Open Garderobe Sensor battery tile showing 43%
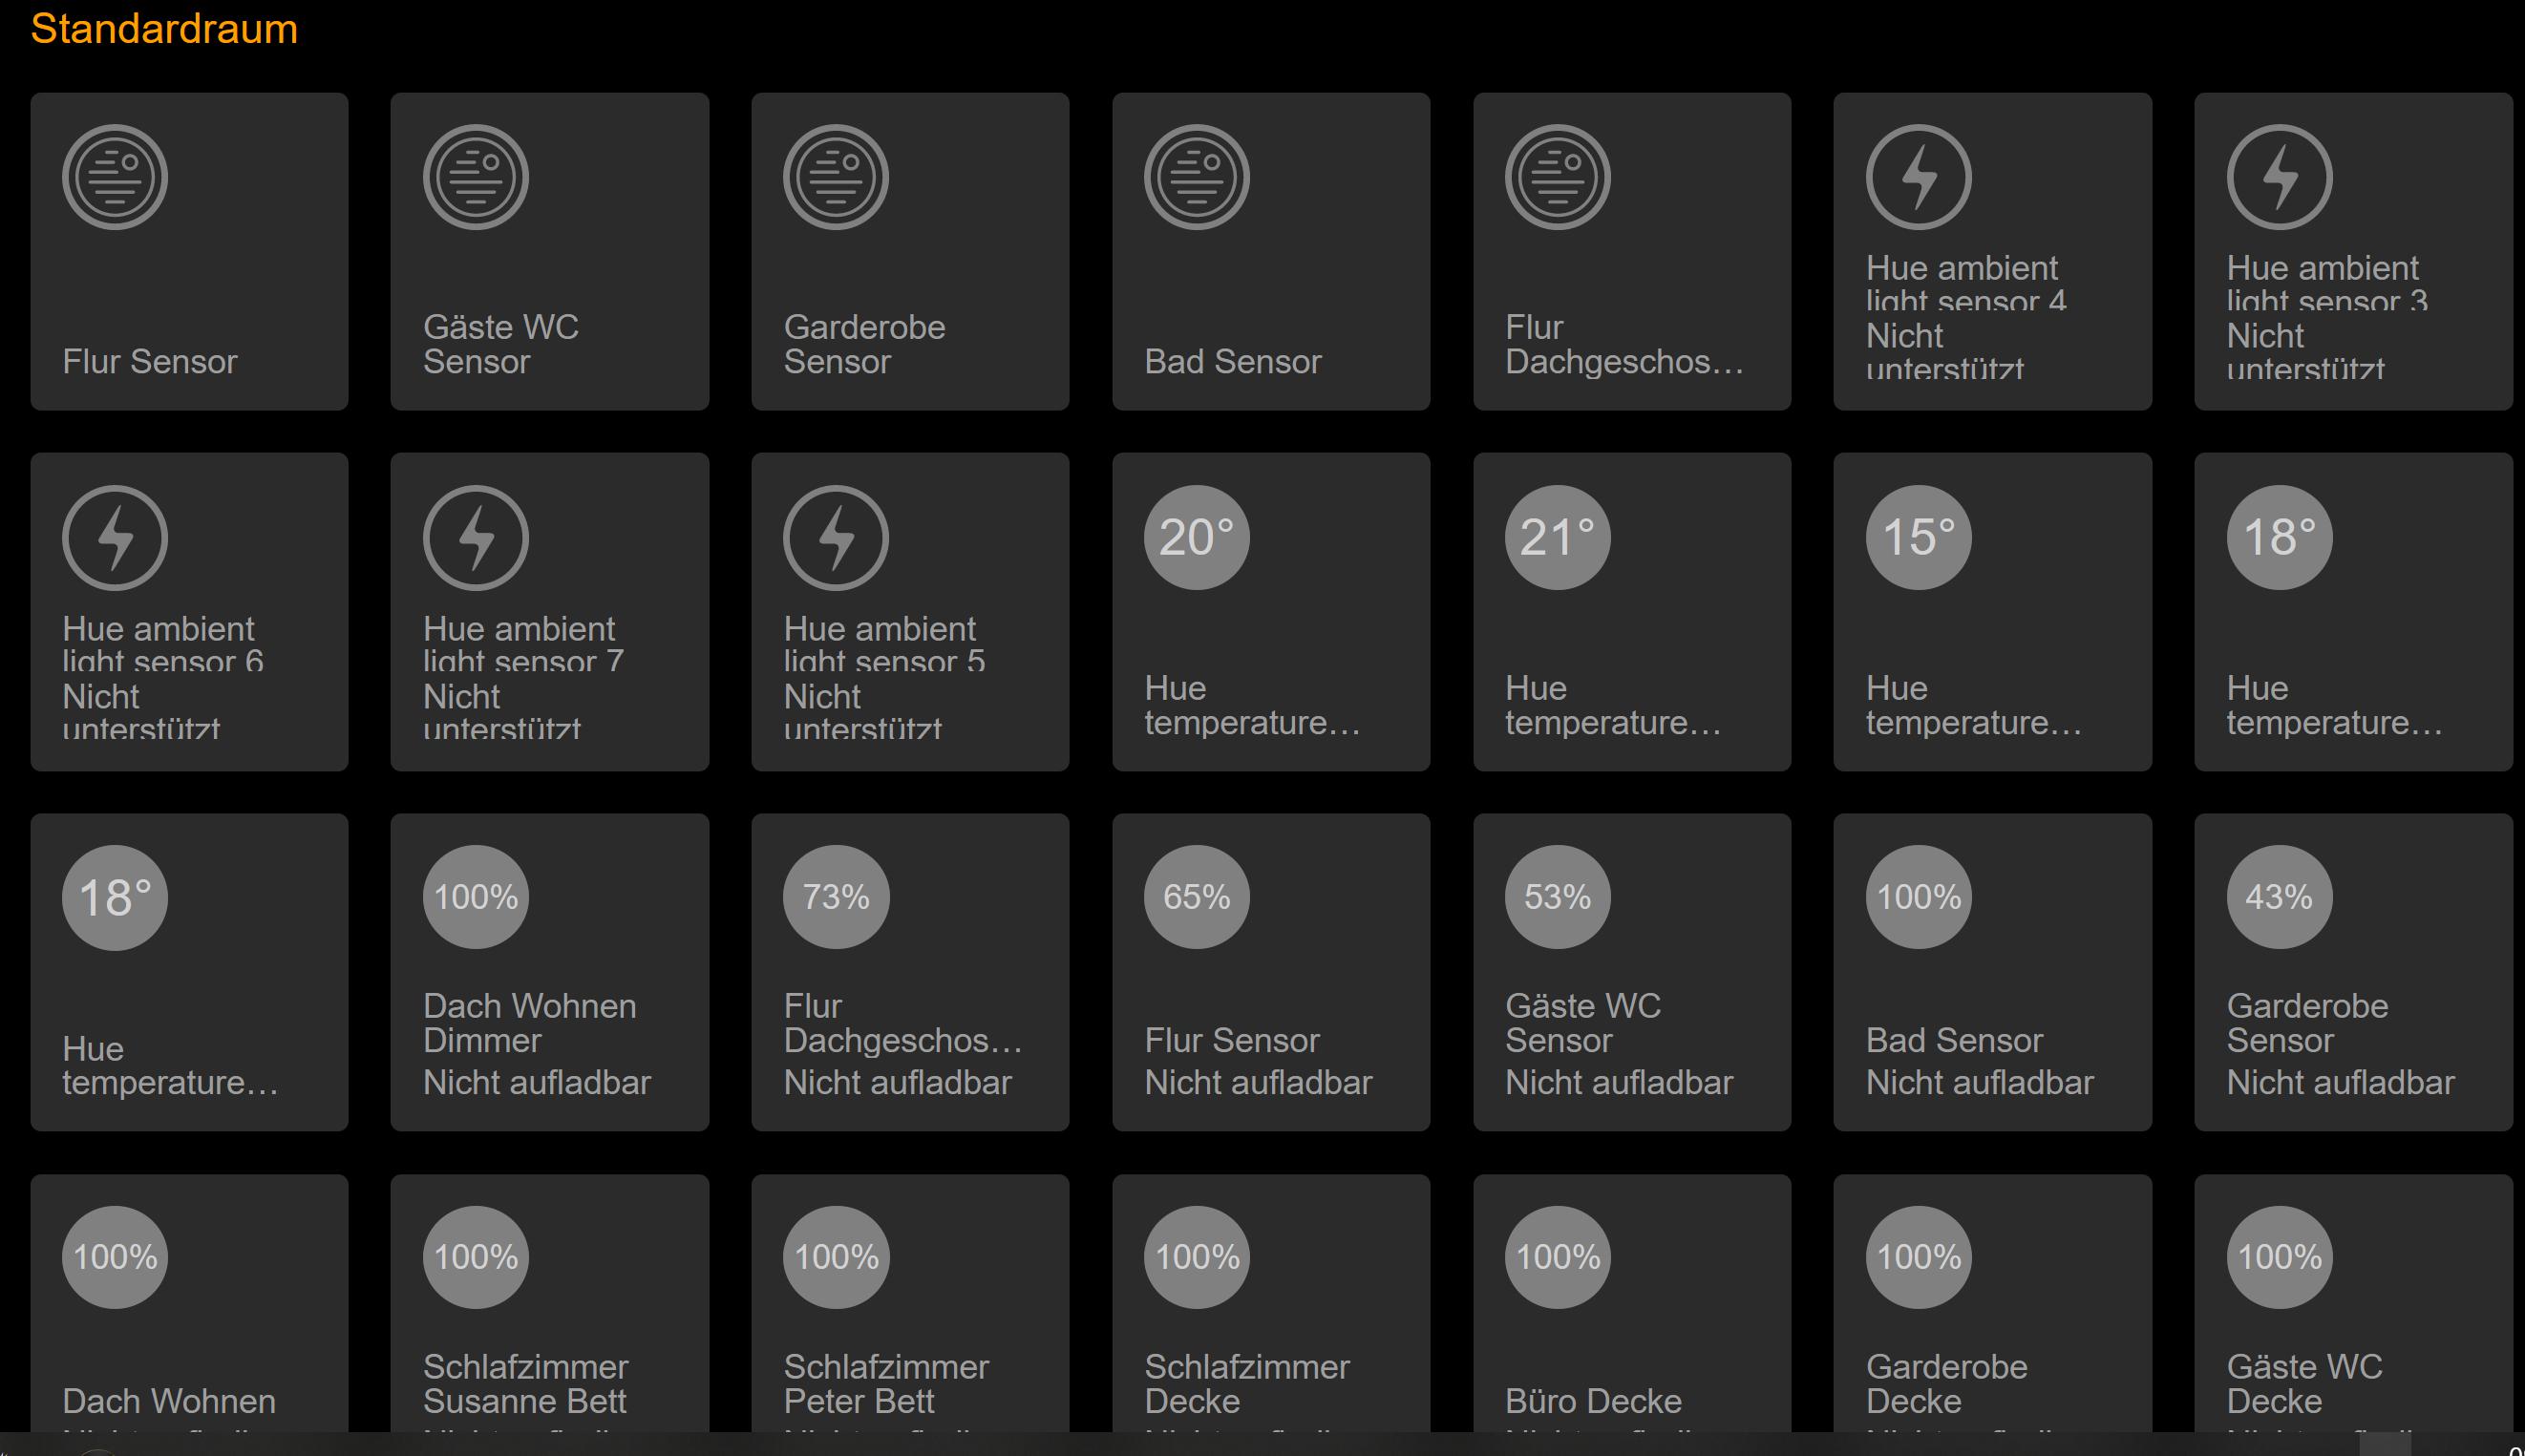This screenshot has height=1456, width=2525. (2352, 972)
